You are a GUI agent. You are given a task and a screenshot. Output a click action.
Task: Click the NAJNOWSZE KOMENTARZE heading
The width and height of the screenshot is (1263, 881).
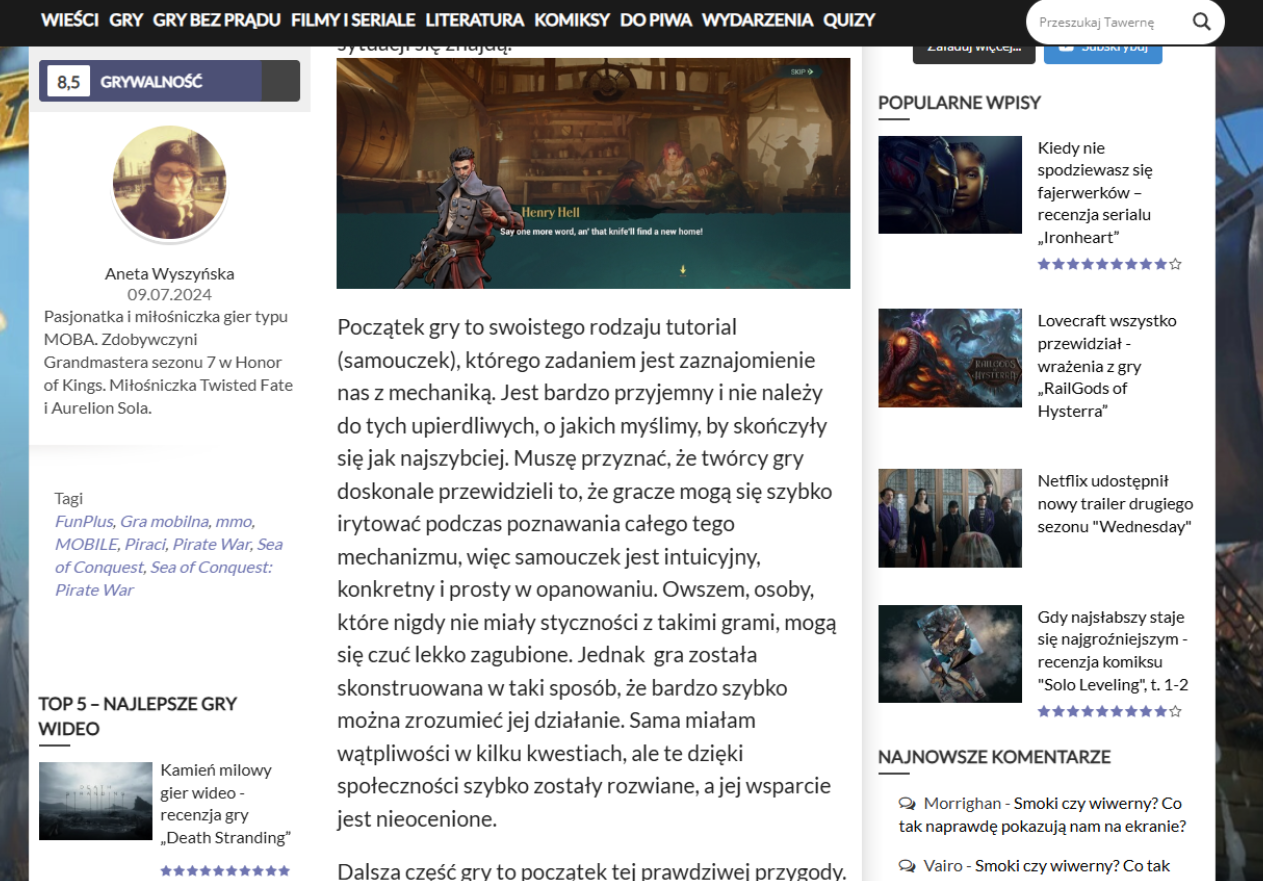994,757
